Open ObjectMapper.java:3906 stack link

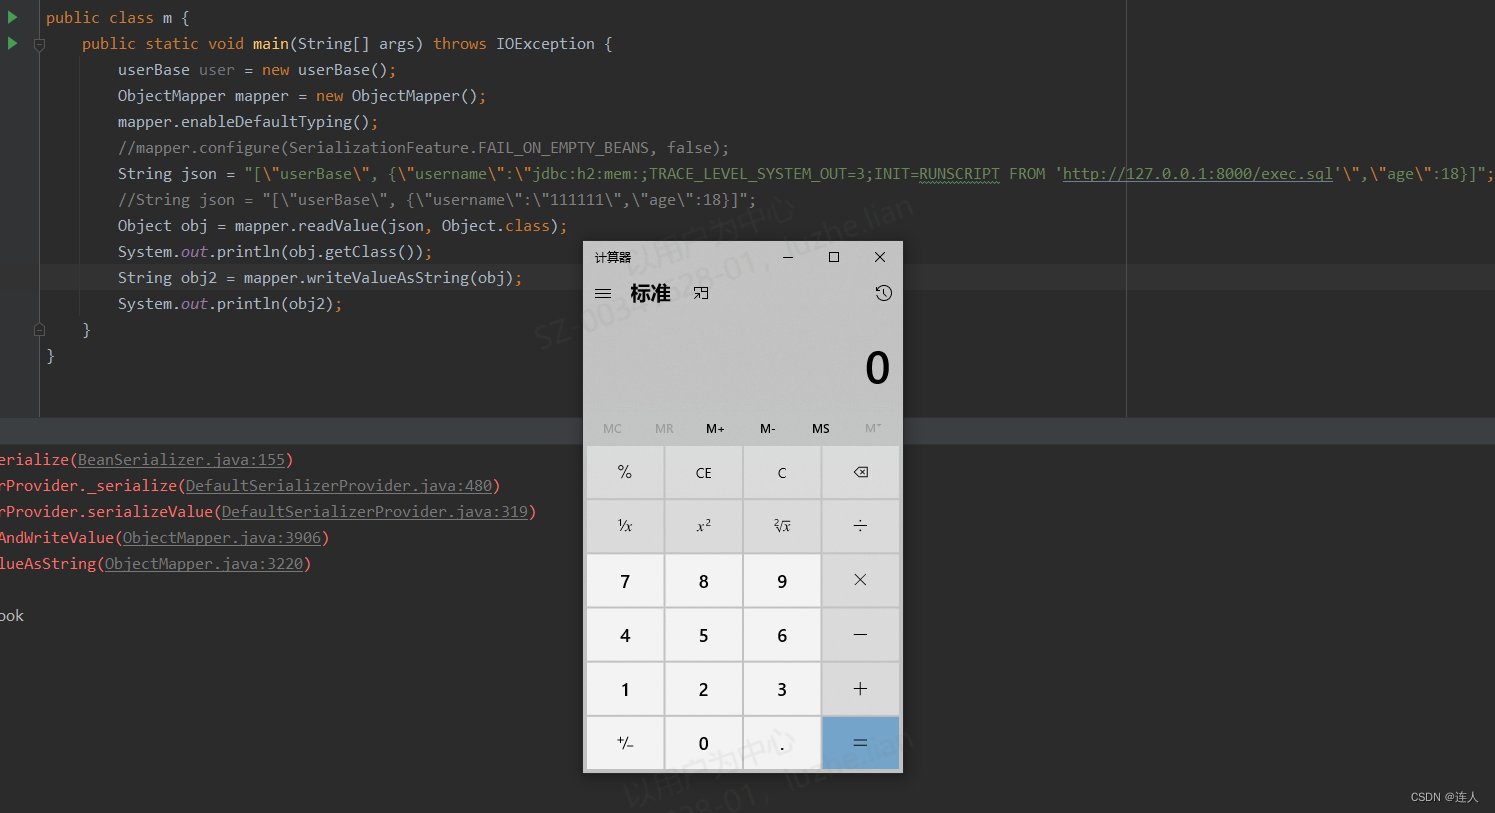pos(222,537)
